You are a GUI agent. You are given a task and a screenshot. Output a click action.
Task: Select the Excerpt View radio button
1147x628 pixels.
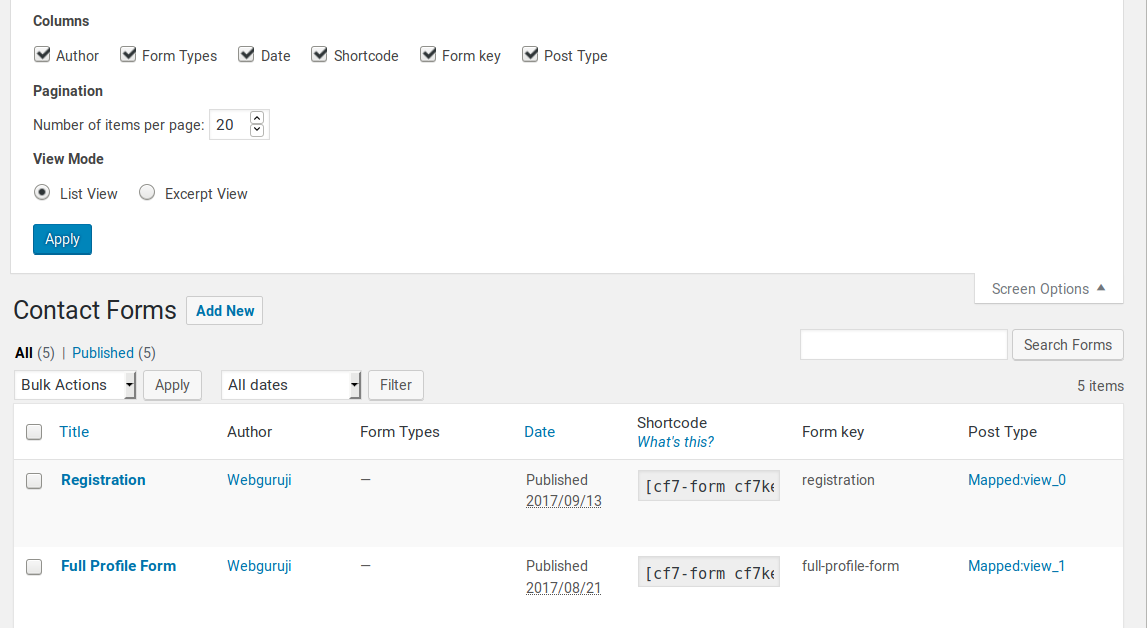(x=147, y=192)
